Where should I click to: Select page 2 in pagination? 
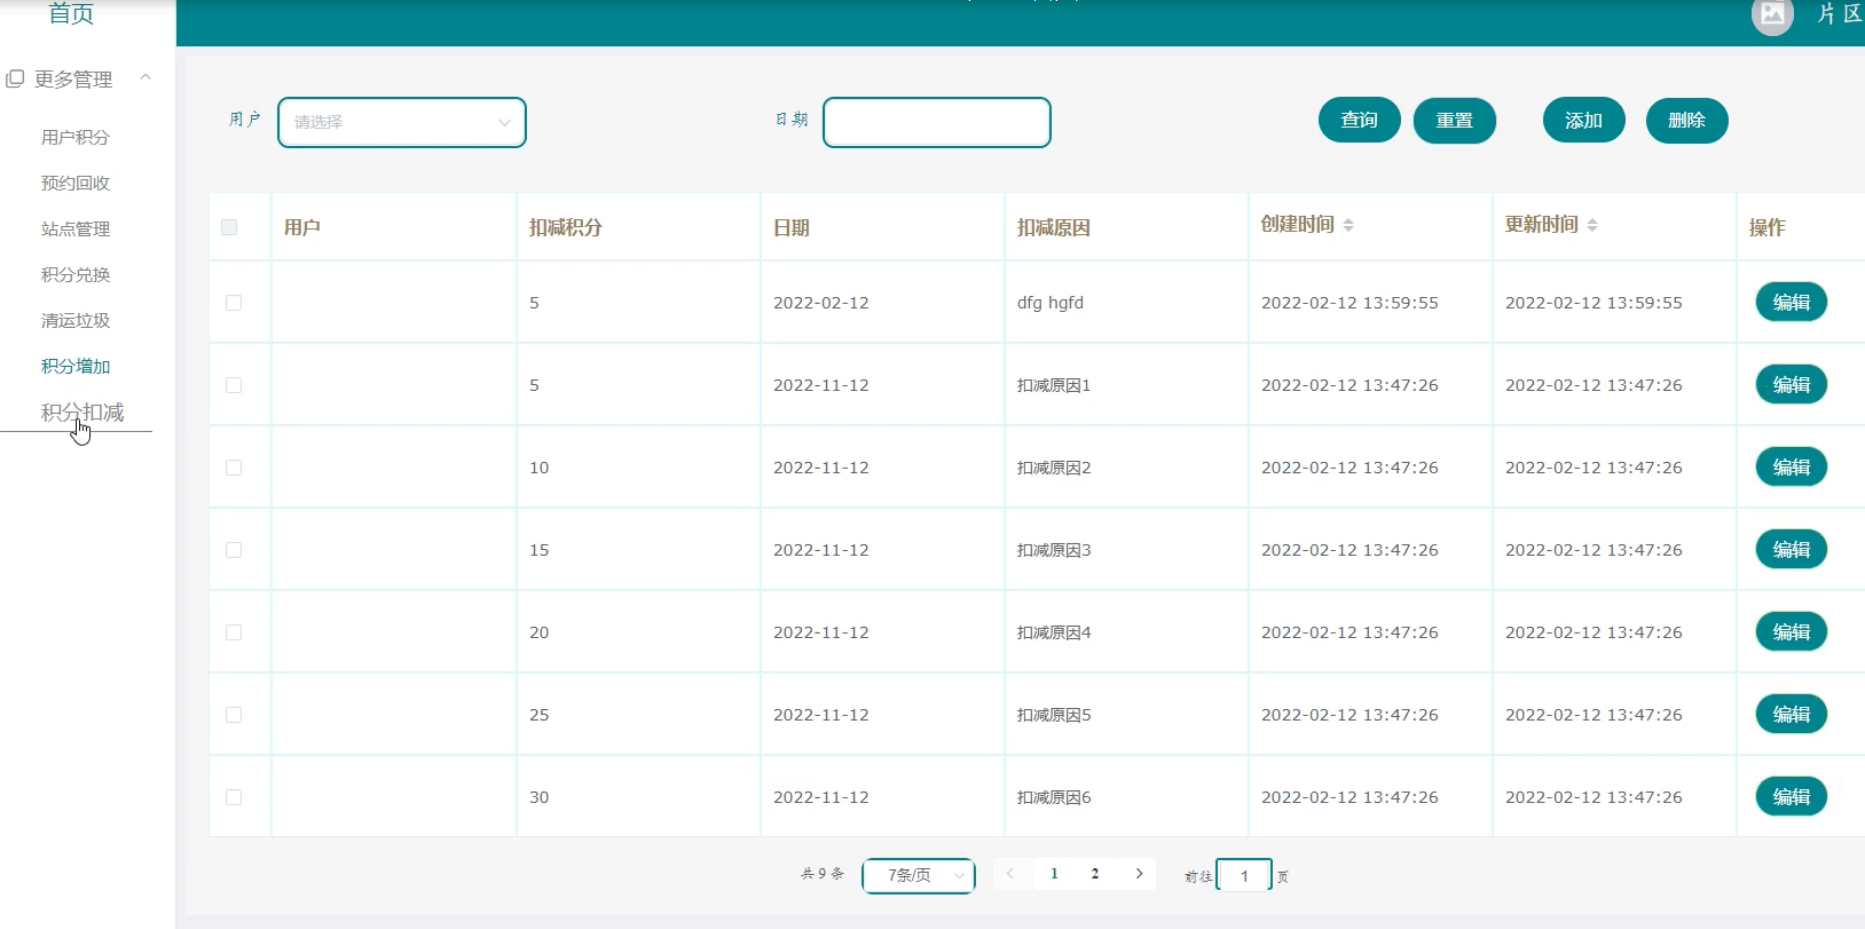(x=1095, y=874)
